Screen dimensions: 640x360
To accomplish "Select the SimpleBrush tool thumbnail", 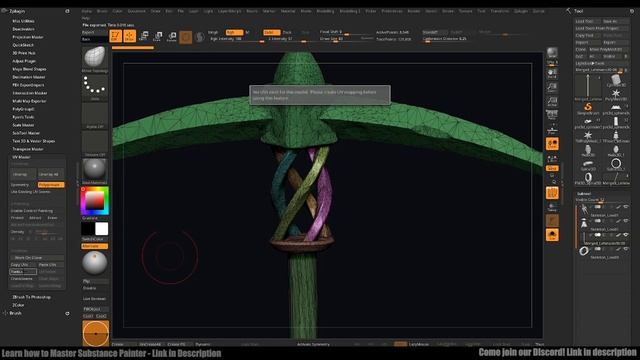I will pos(588,108).
